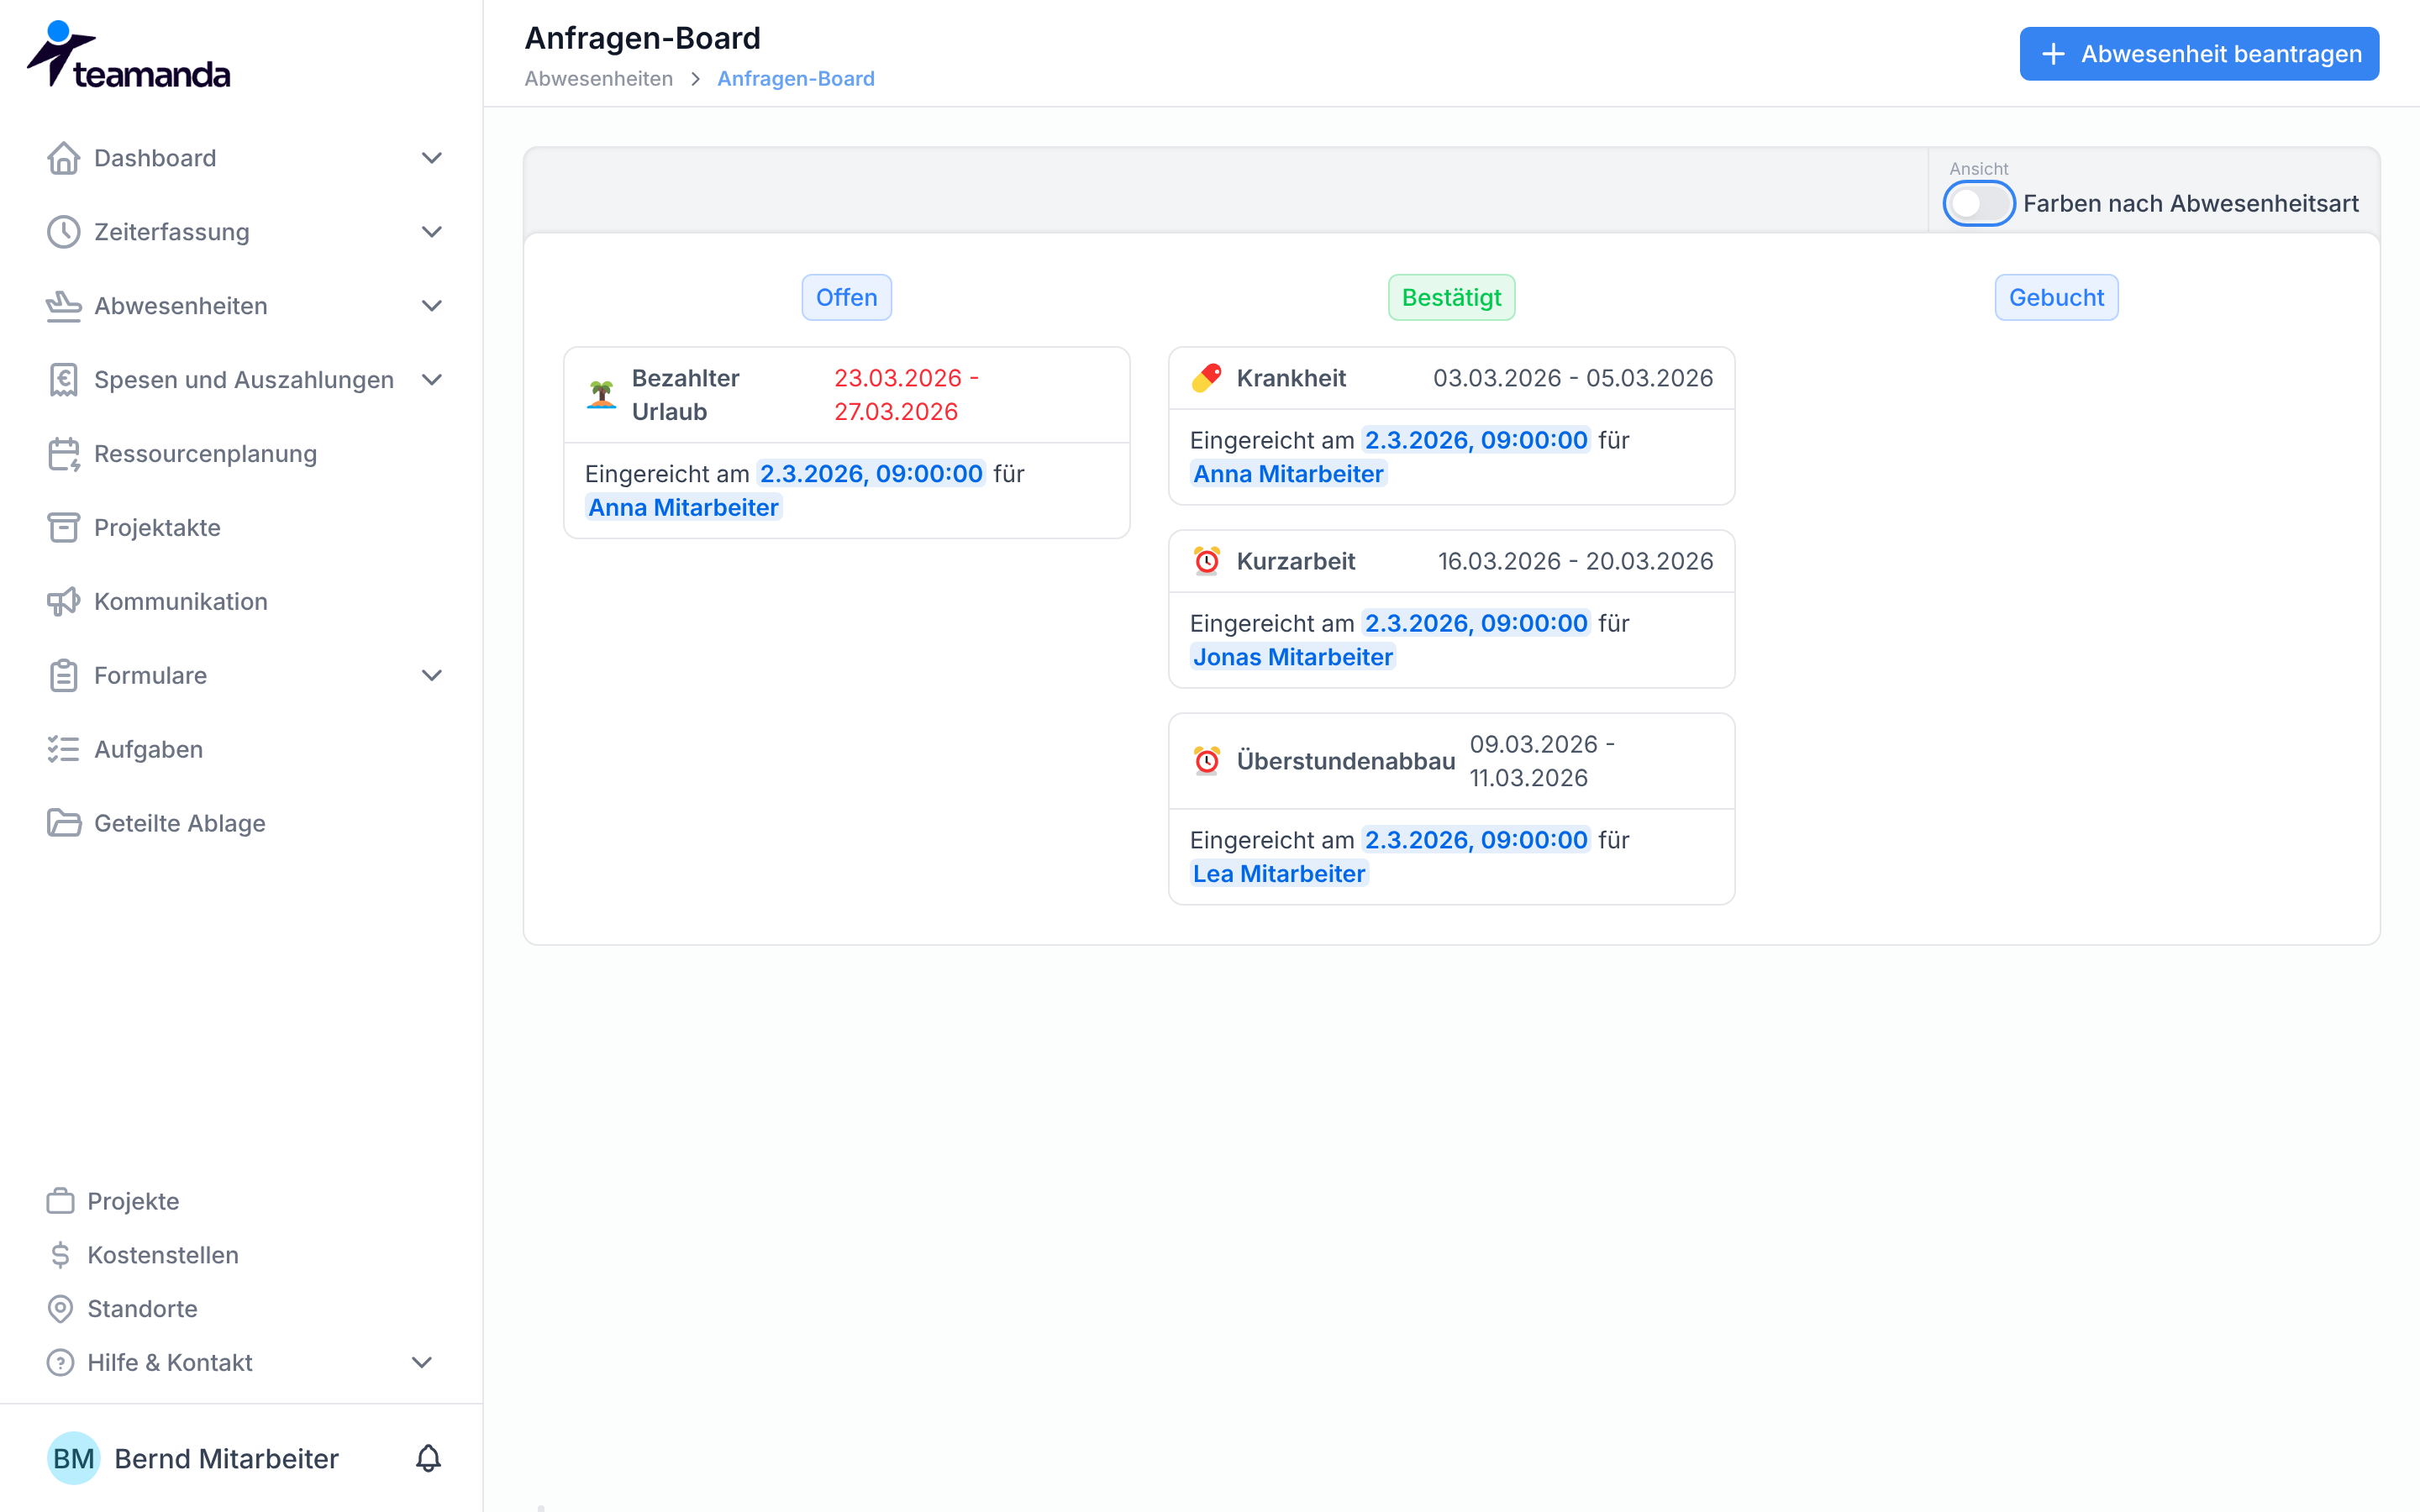Image resolution: width=2420 pixels, height=1512 pixels.
Task: Expand the Abwesenheiten menu chevron
Action: (431, 306)
